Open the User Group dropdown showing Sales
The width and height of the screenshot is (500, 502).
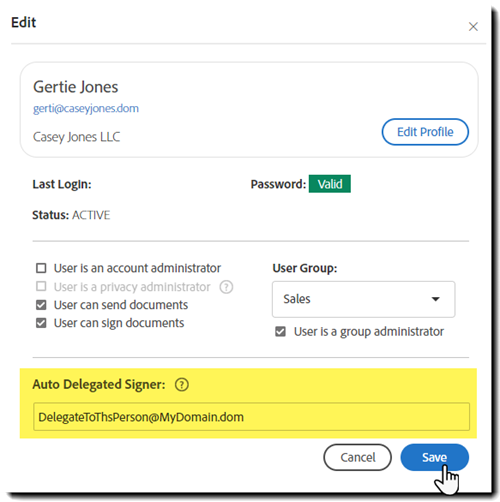(363, 299)
